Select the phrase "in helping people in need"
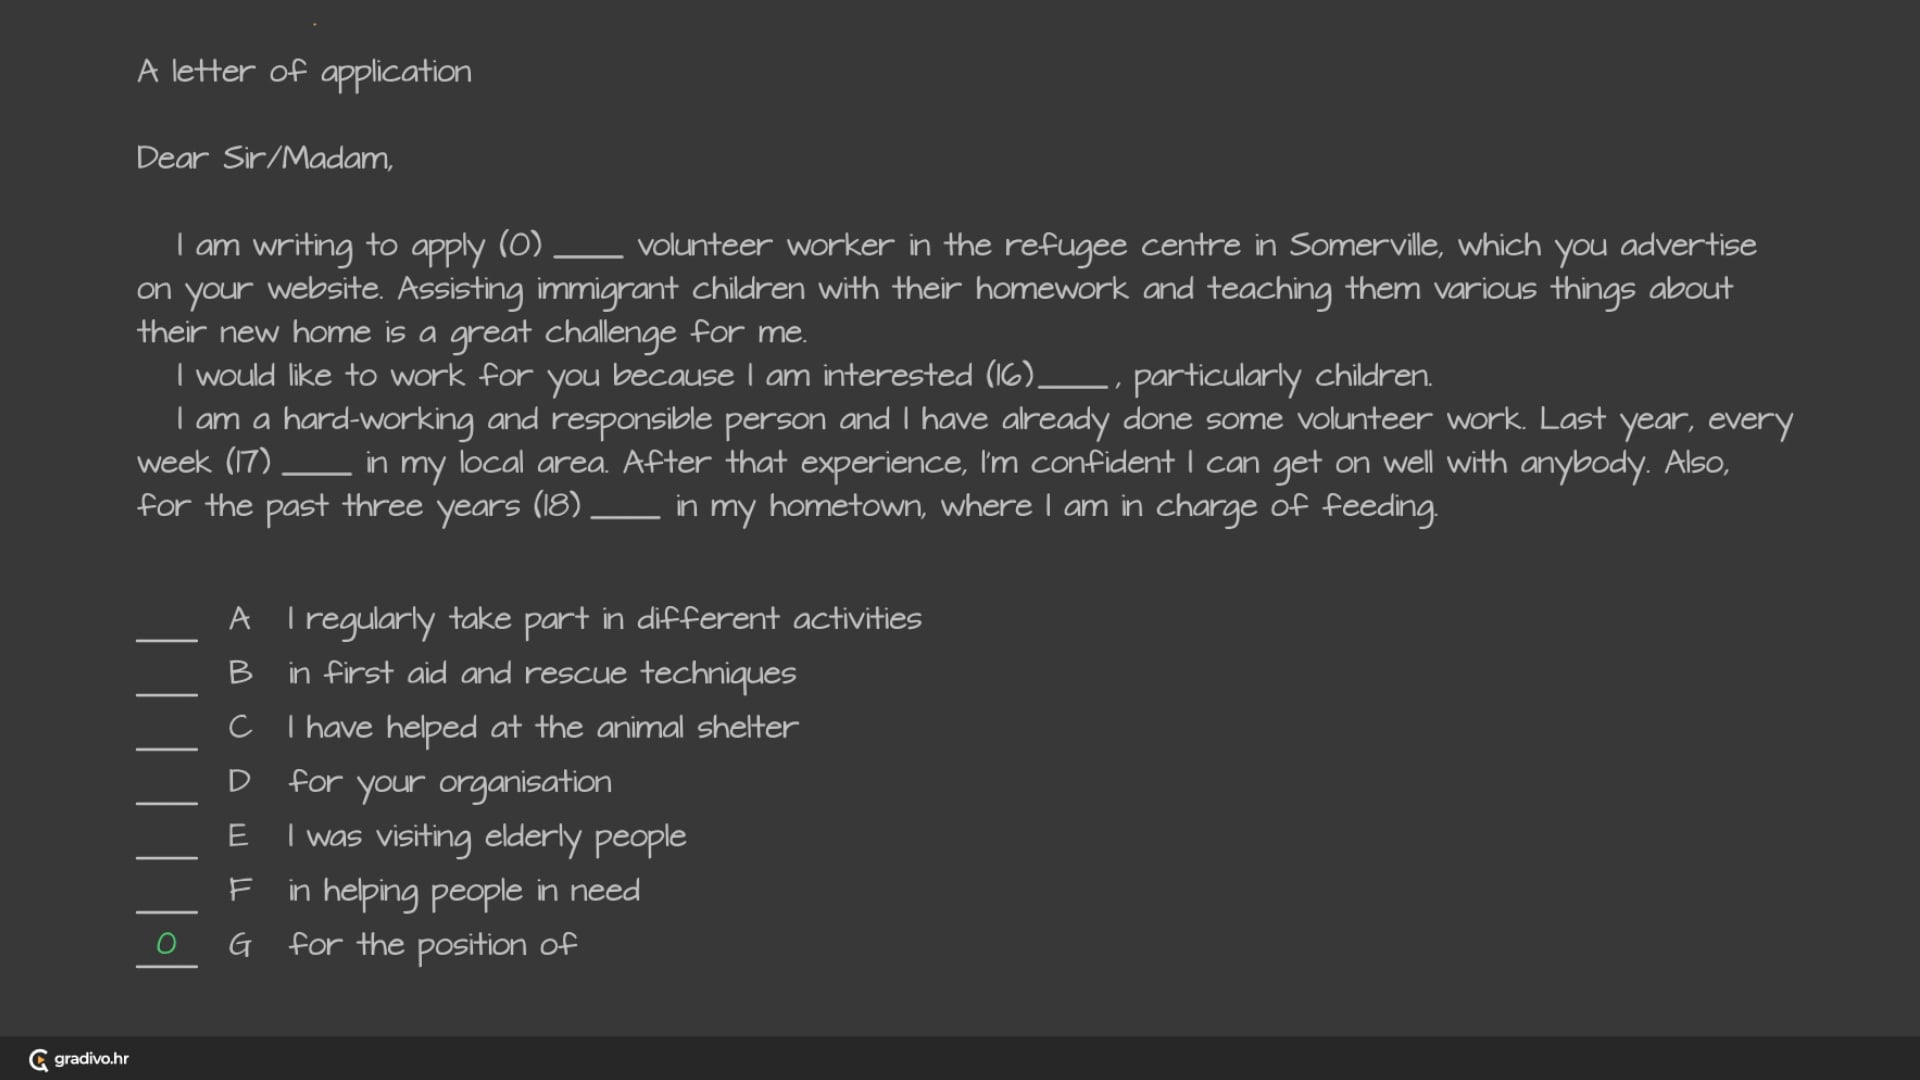The height and width of the screenshot is (1080, 1920). (463, 891)
